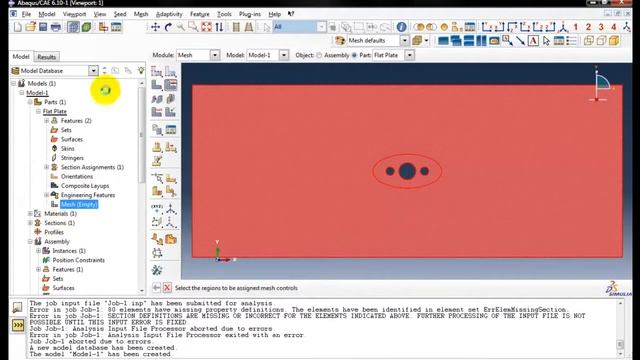The height and width of the screenshot is (360, 640).
Task: Open the Mesh menu
Action: click(x=141, y=14)
